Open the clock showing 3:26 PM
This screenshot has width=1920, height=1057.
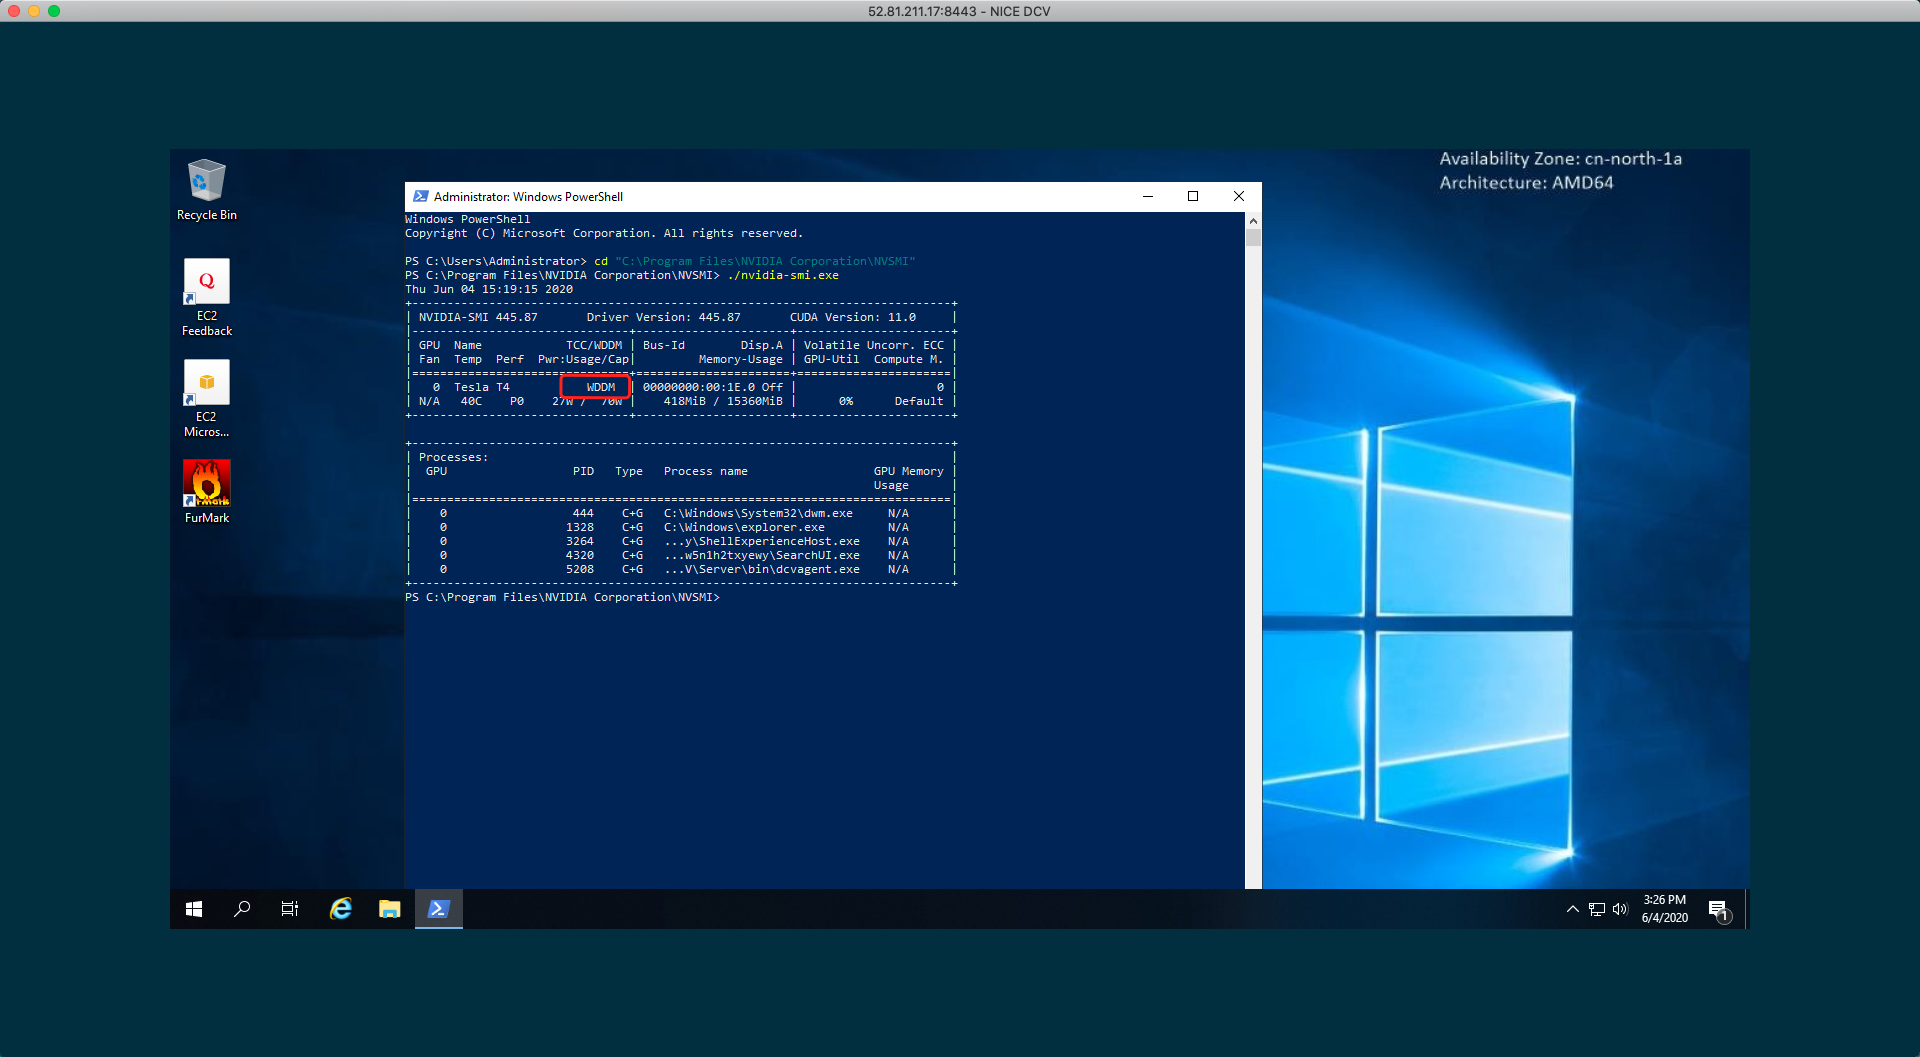pyautogui.click(x=1664, y=909)
